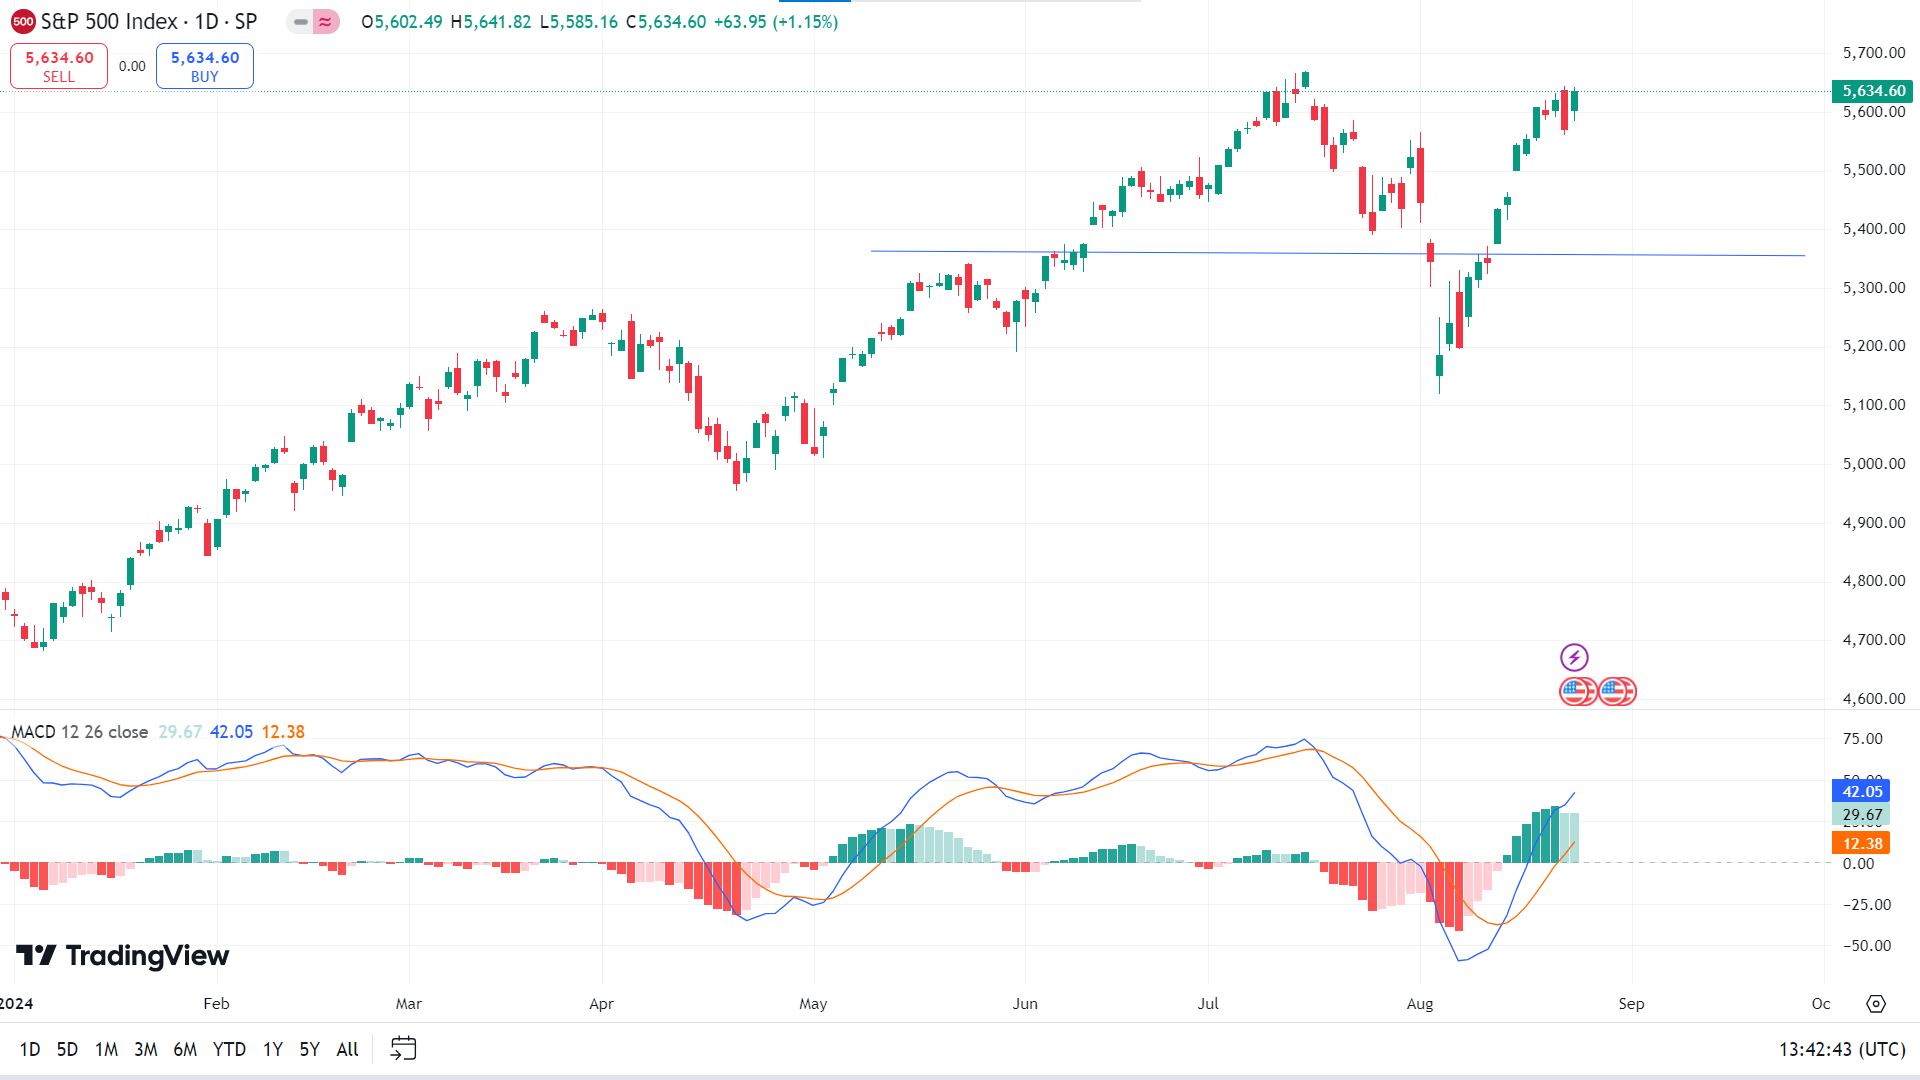This screenshot has width=1920, height=1080.
Task: Select the 5Y time range
Action: click(310, 1049)
